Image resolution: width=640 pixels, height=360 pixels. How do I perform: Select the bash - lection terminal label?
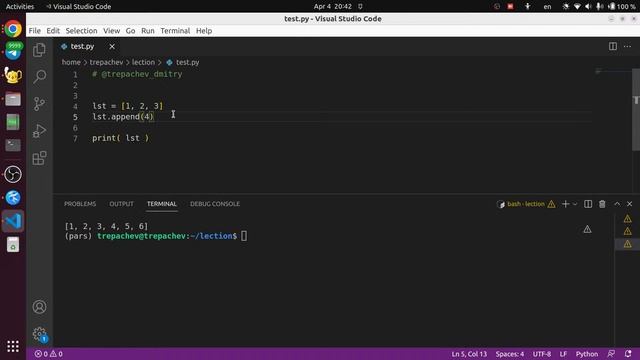[526, 204]
